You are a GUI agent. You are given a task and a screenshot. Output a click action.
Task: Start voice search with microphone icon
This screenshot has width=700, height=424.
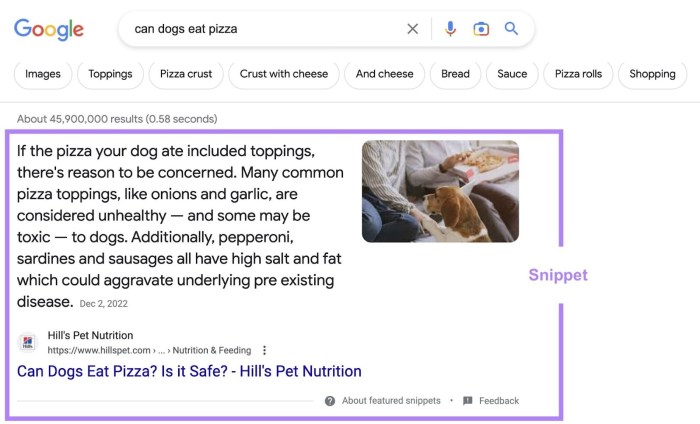pos(450,29)
